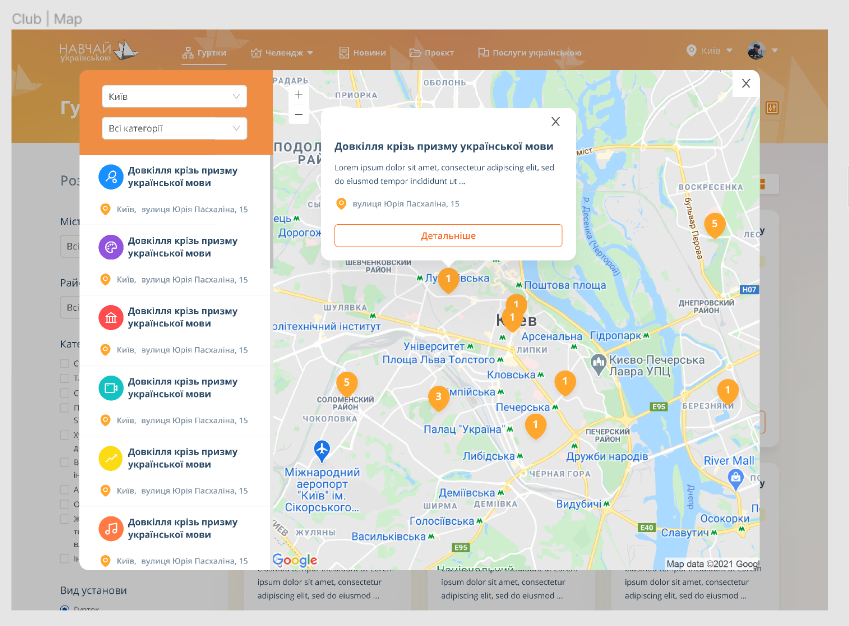This screenshot has height=626, width=849.
Task: Click the address pin in the info popup
Action: click(341, 204)
